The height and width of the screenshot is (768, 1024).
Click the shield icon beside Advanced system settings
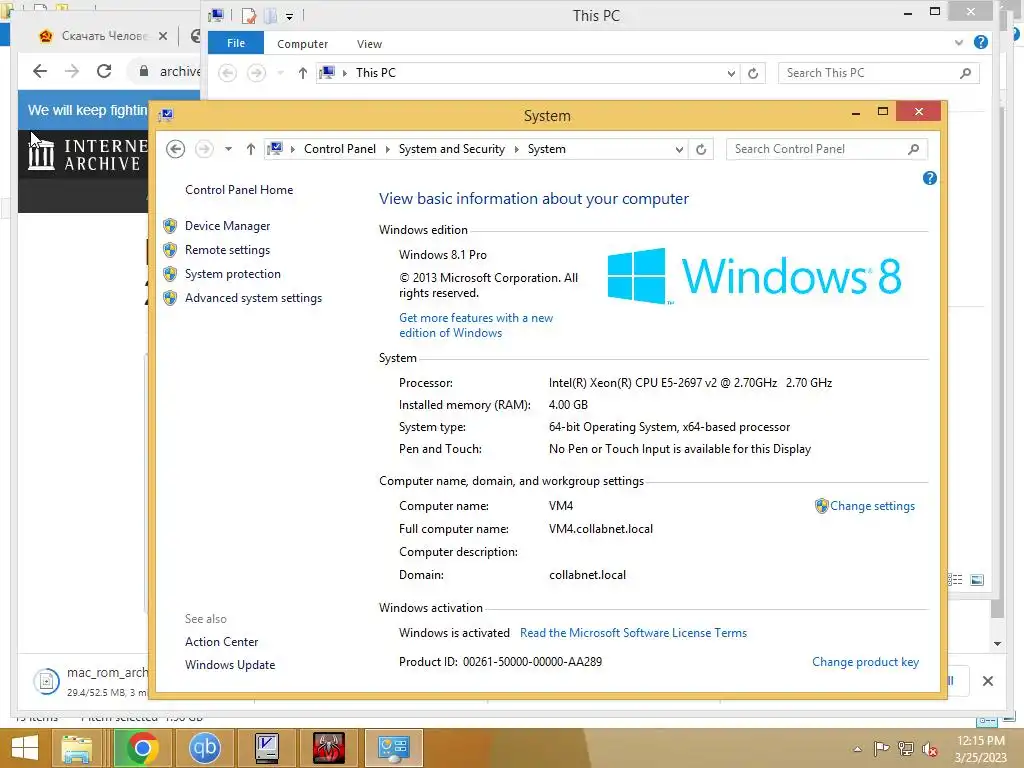tap(170, 298)
